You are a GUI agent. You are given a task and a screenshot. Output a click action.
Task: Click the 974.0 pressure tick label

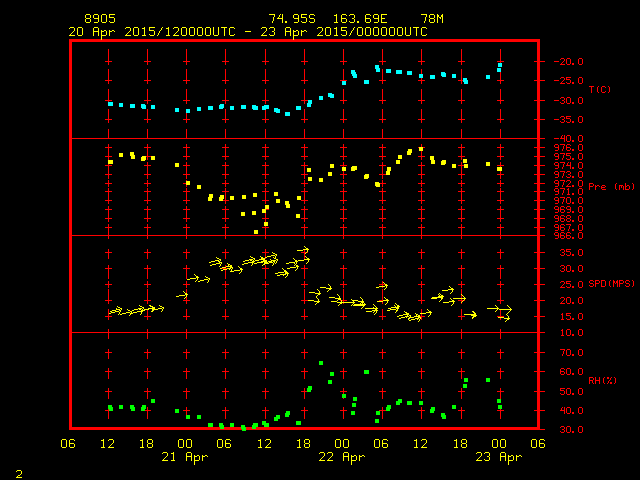pos(568,165)
